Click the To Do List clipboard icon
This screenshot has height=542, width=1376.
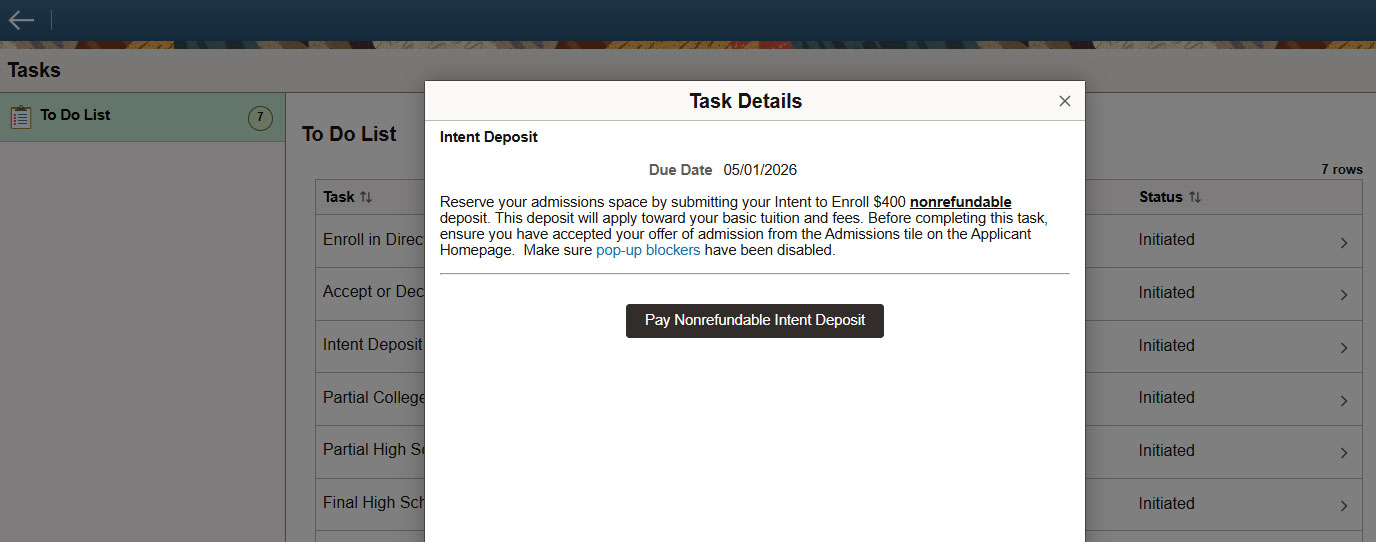[x=21, y=117]
